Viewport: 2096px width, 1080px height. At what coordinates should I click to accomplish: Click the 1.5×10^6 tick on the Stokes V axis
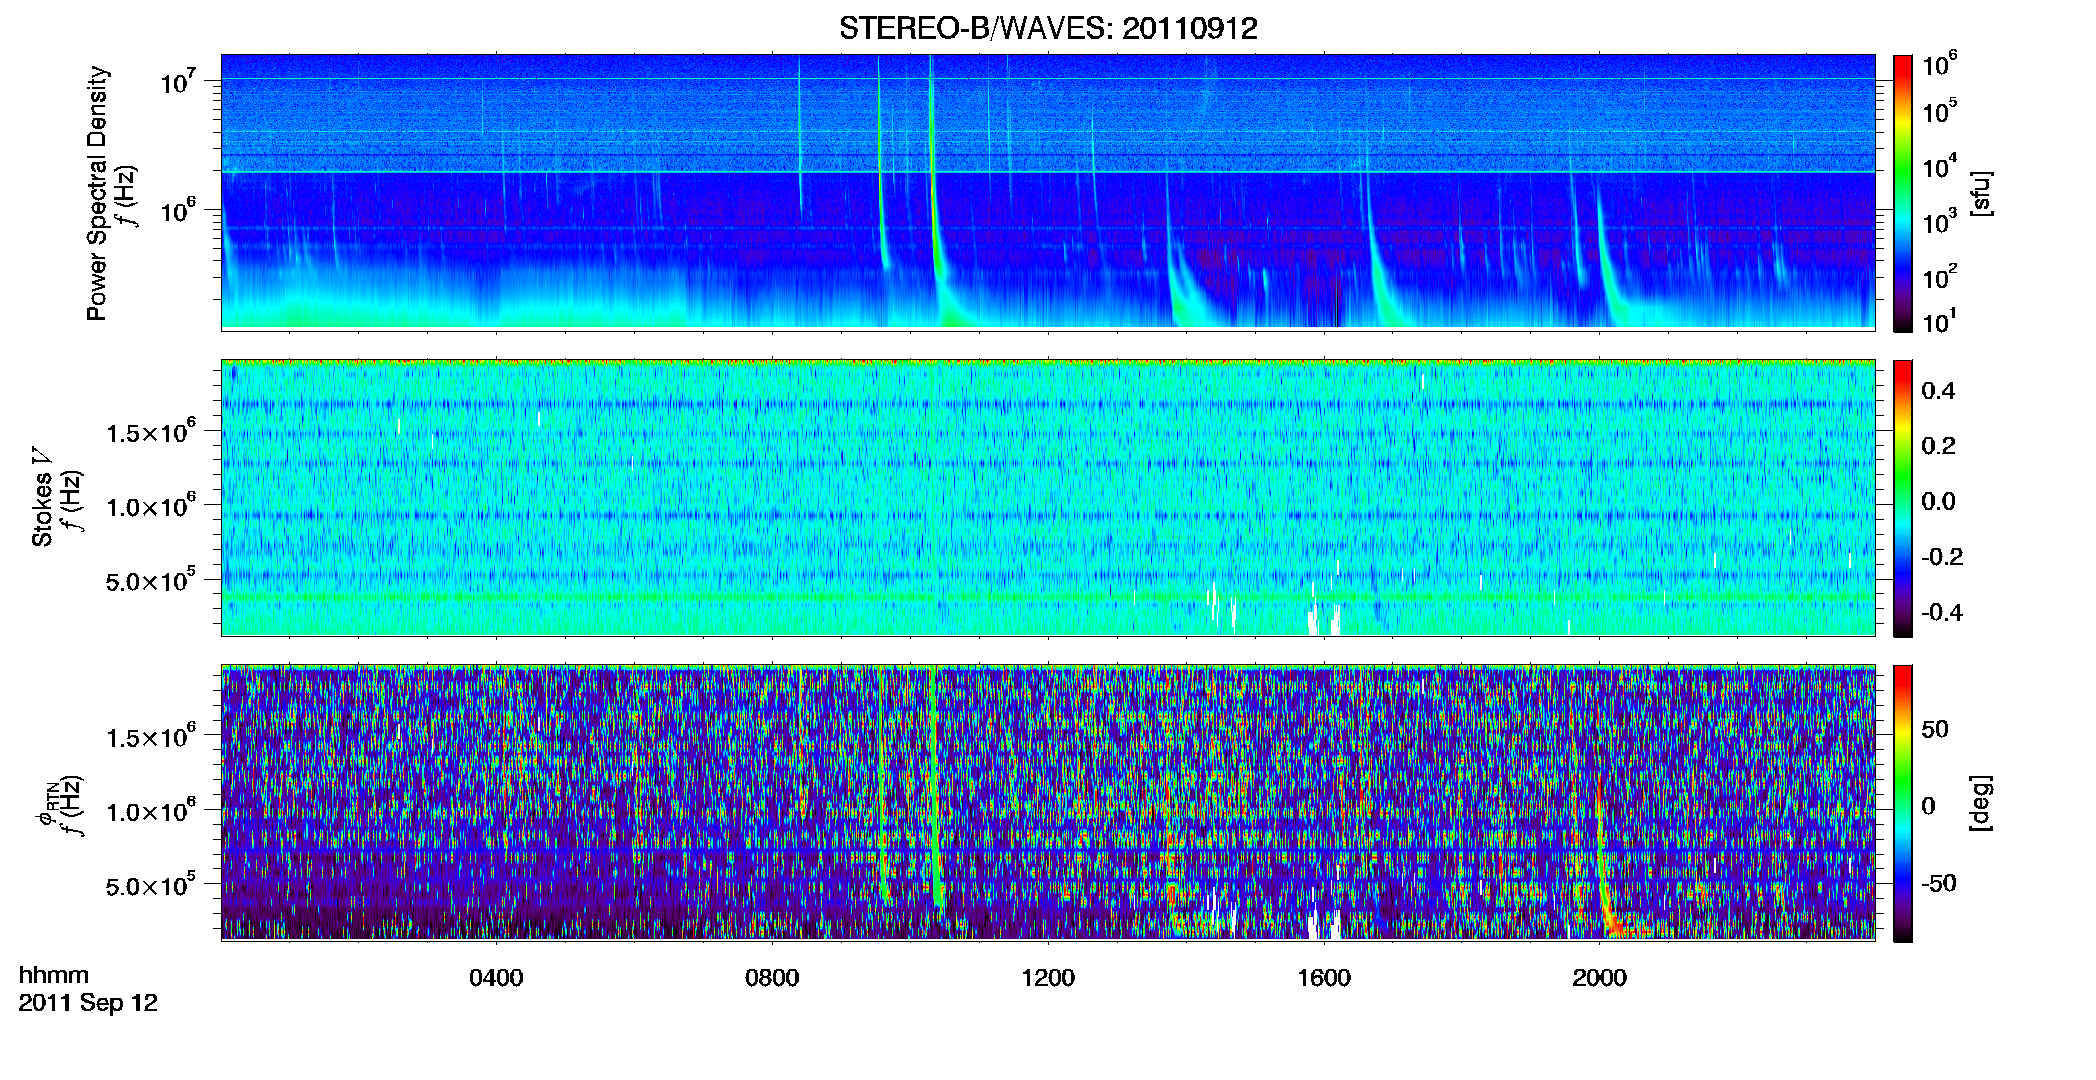pyautogui.click(x=151, y=431)
